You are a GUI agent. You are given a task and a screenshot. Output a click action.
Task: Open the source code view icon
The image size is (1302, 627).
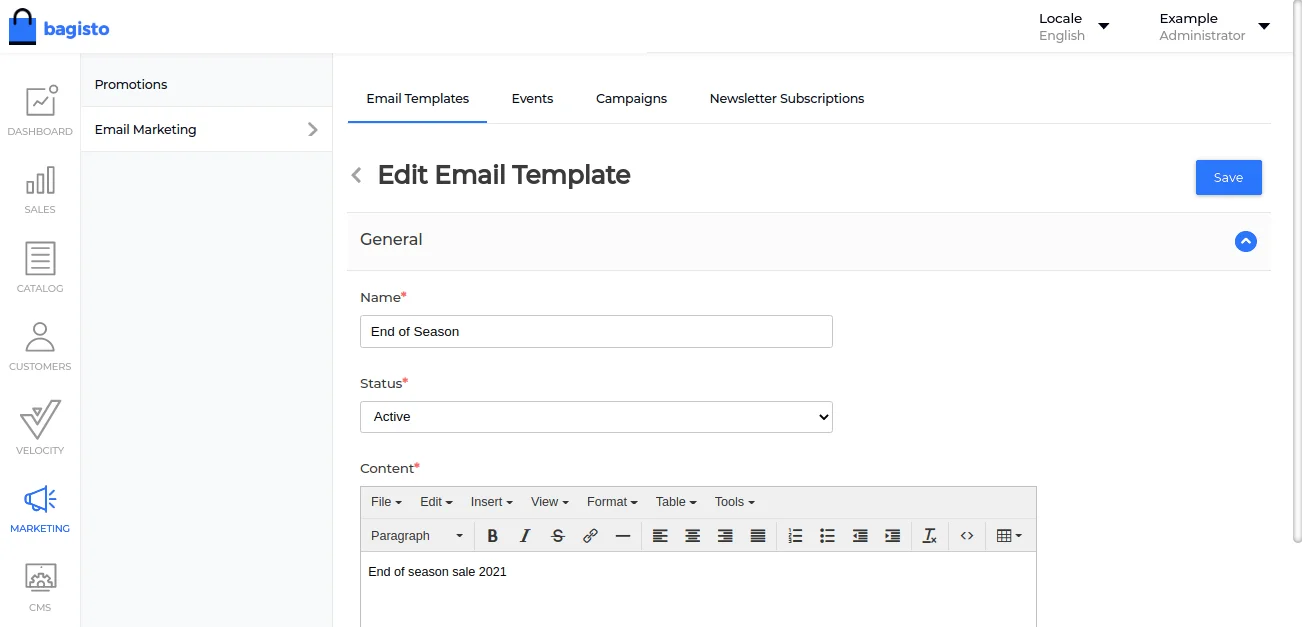pos(966,536)
